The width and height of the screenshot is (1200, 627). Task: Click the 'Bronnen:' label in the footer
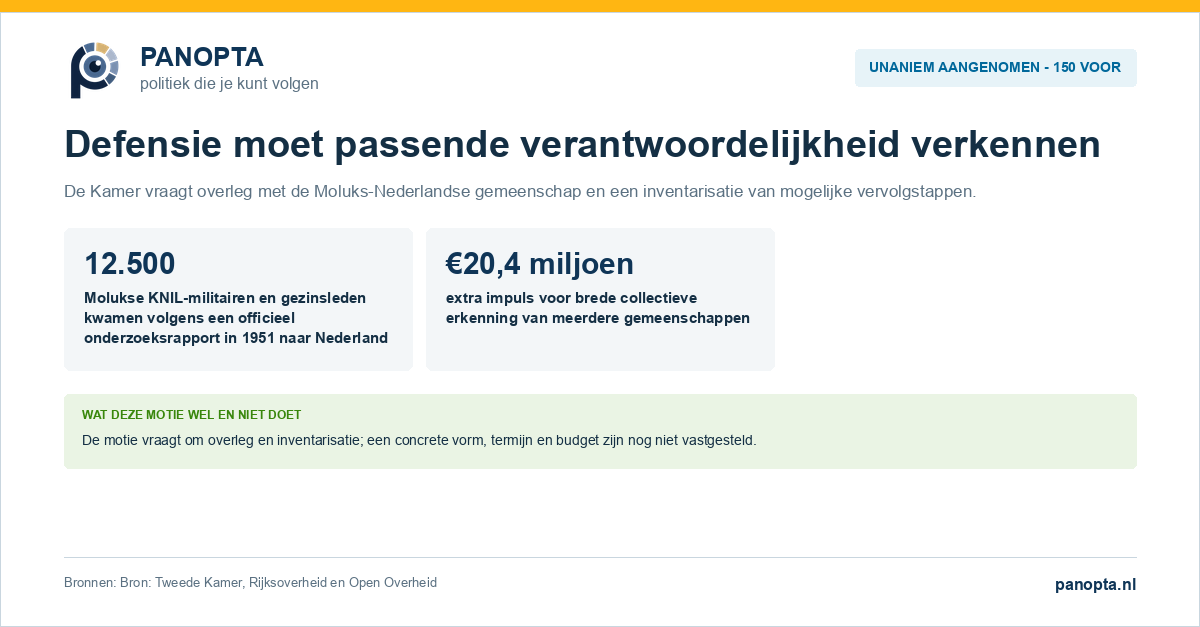pyautogui.click(x=90, y=583)
